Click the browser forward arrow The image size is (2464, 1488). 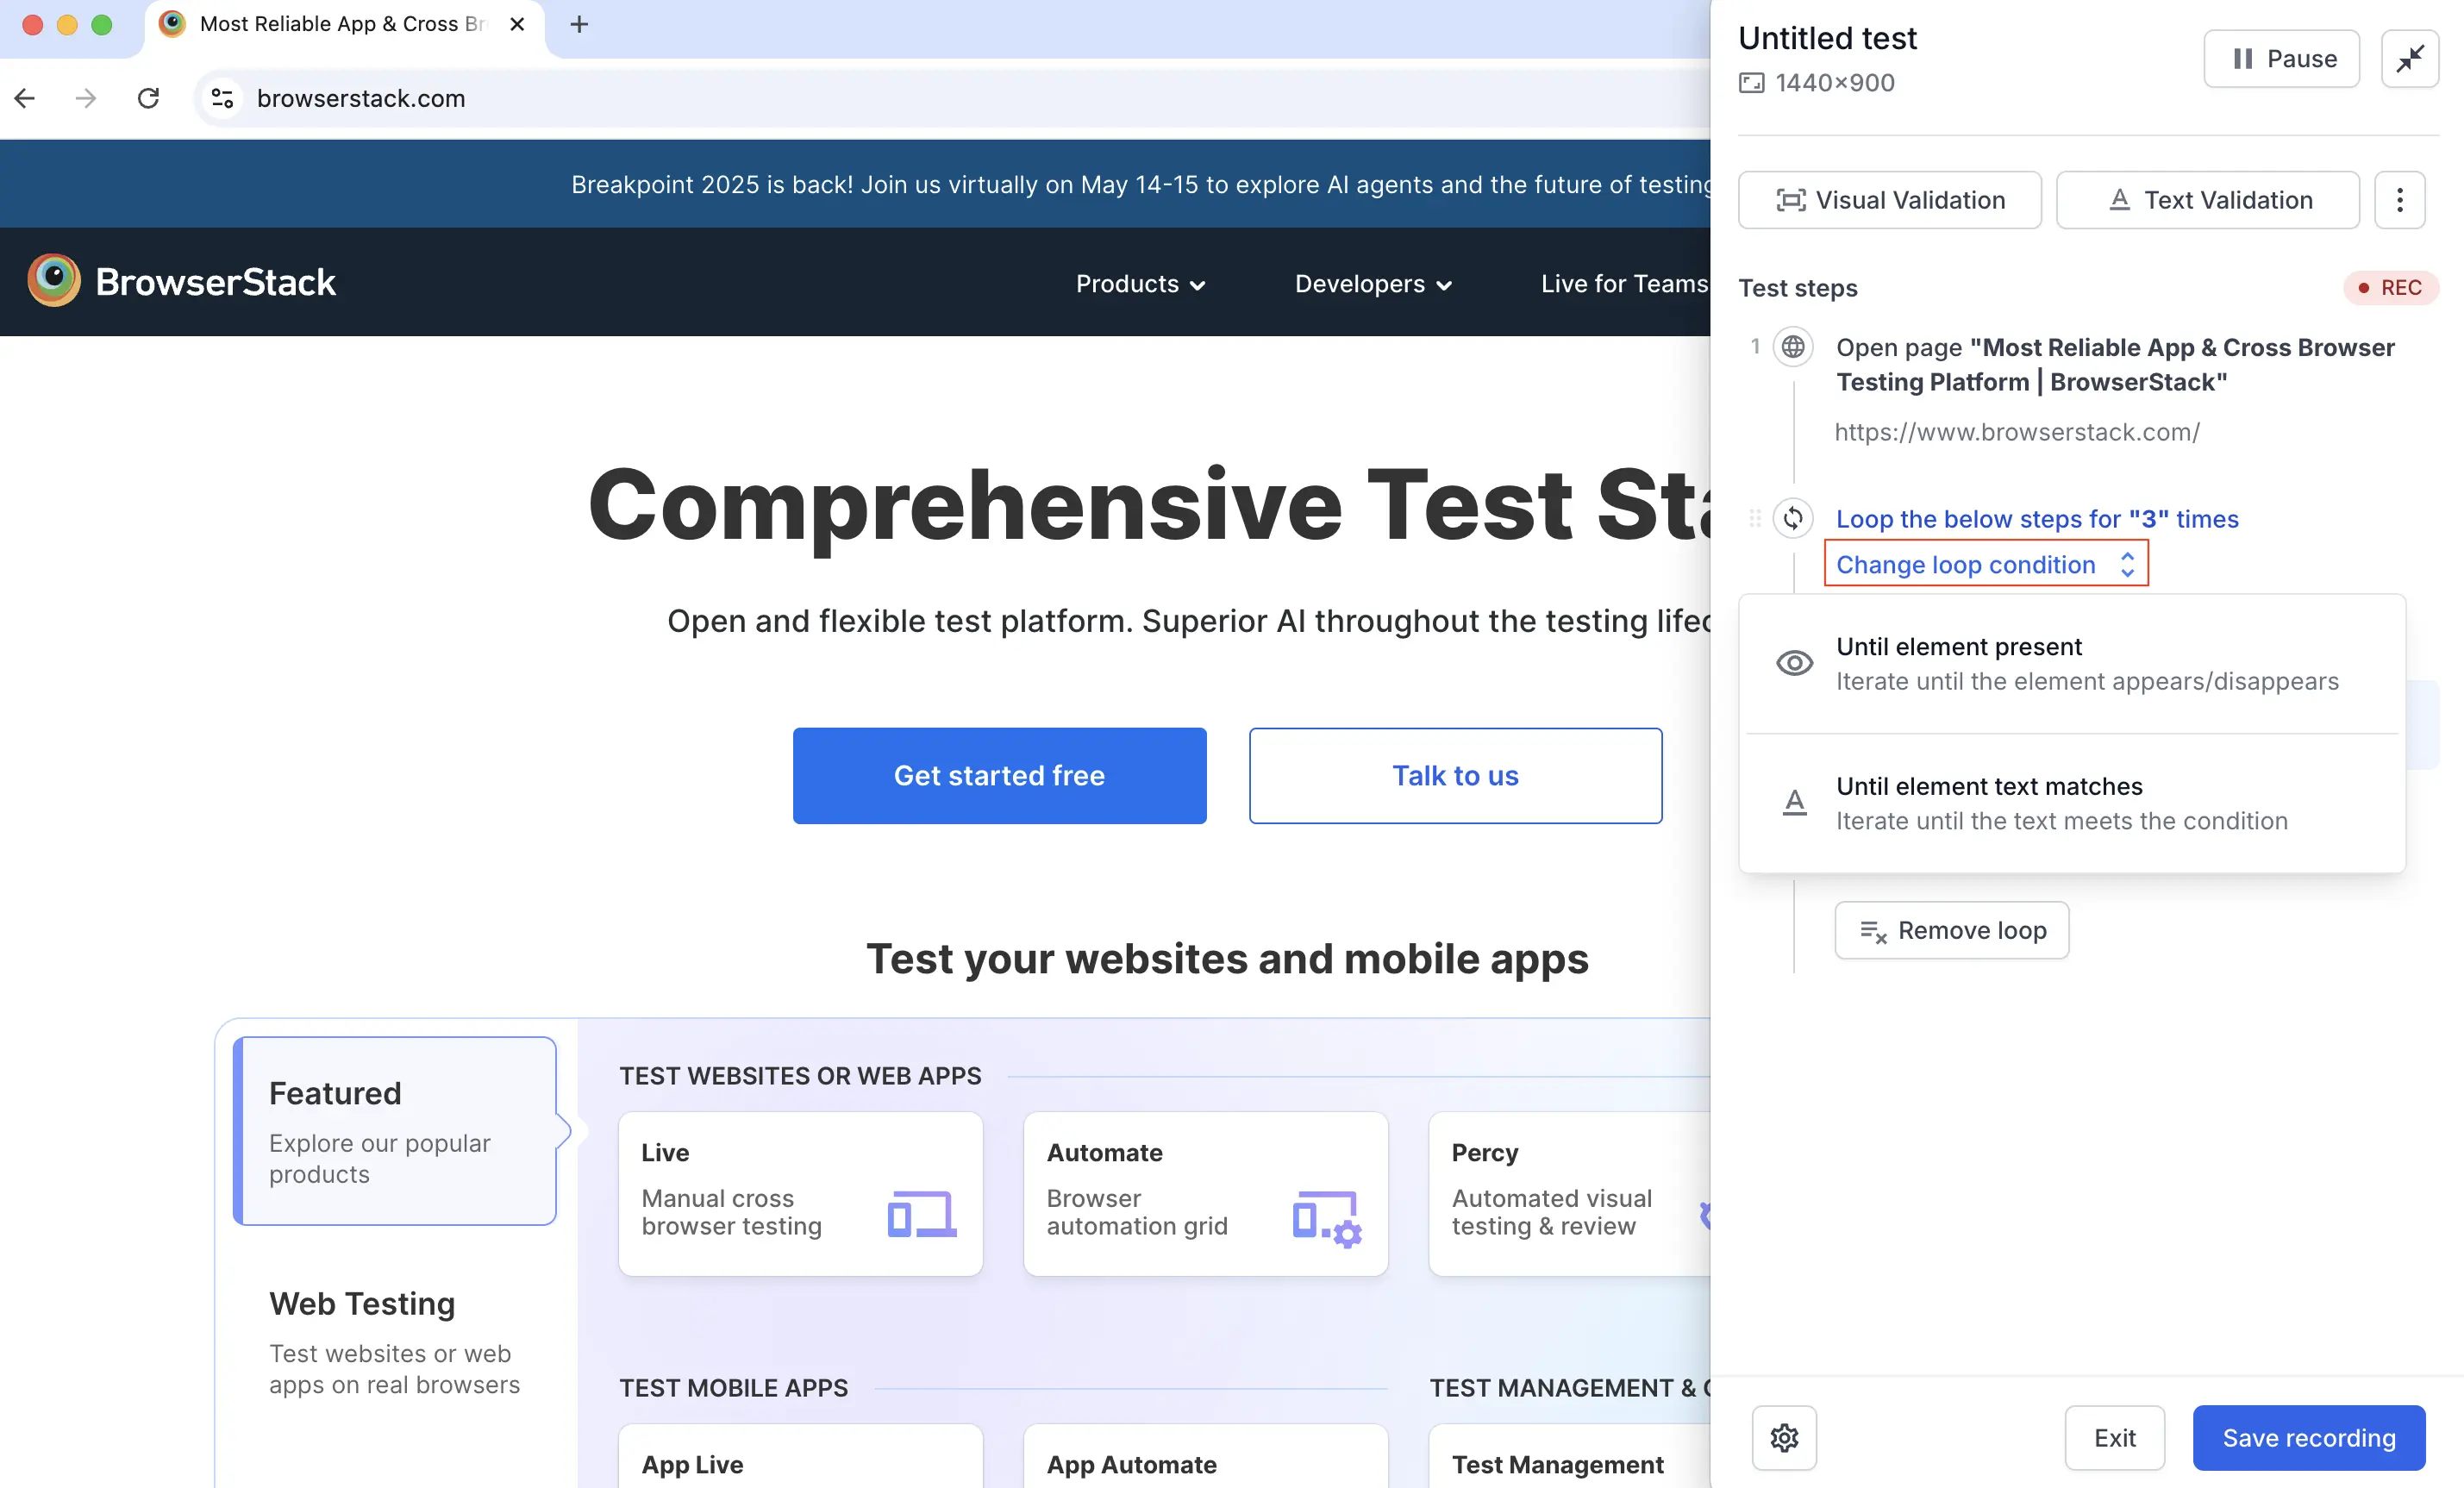[x=86, y=98]
